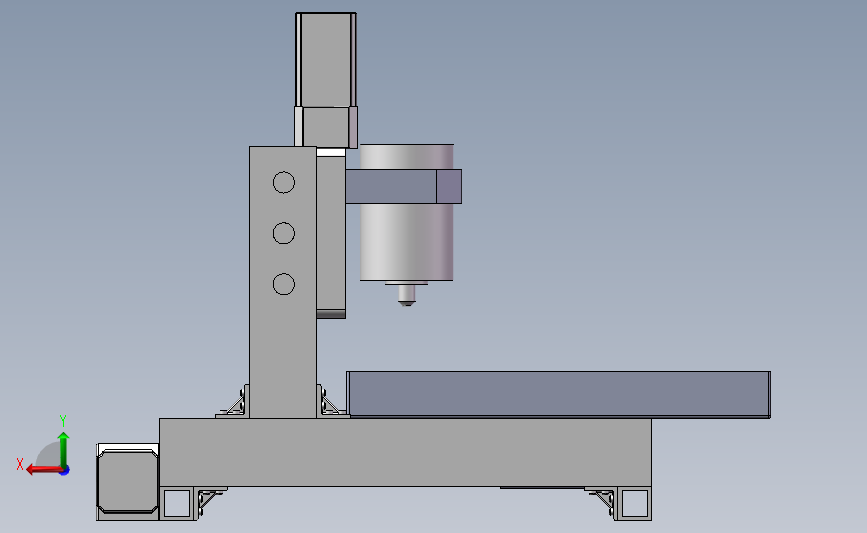Select the large horizontal base block

(x=405, y=452)
